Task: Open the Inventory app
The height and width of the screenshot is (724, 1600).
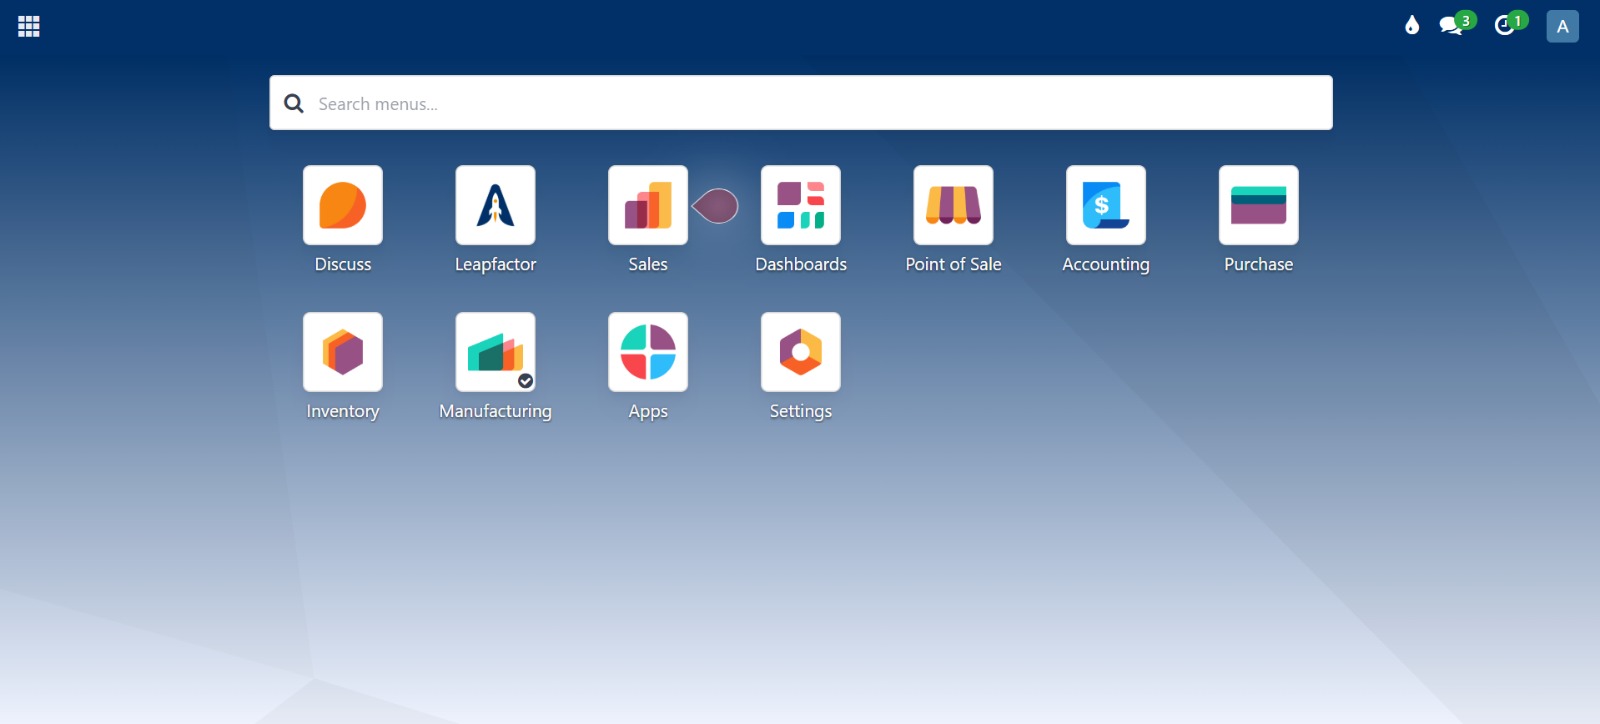Action: (343, 352)
